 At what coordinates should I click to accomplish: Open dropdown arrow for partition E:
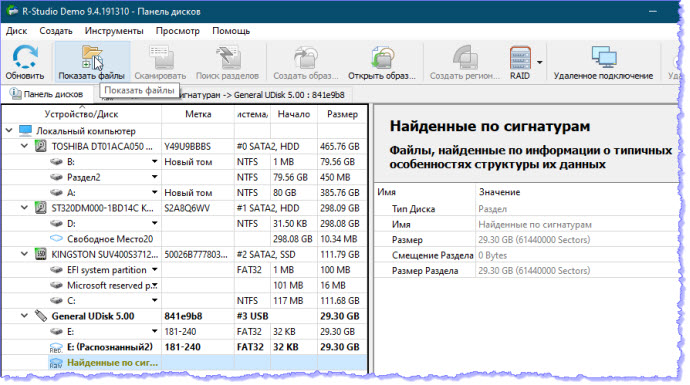(x=154, y=331)
